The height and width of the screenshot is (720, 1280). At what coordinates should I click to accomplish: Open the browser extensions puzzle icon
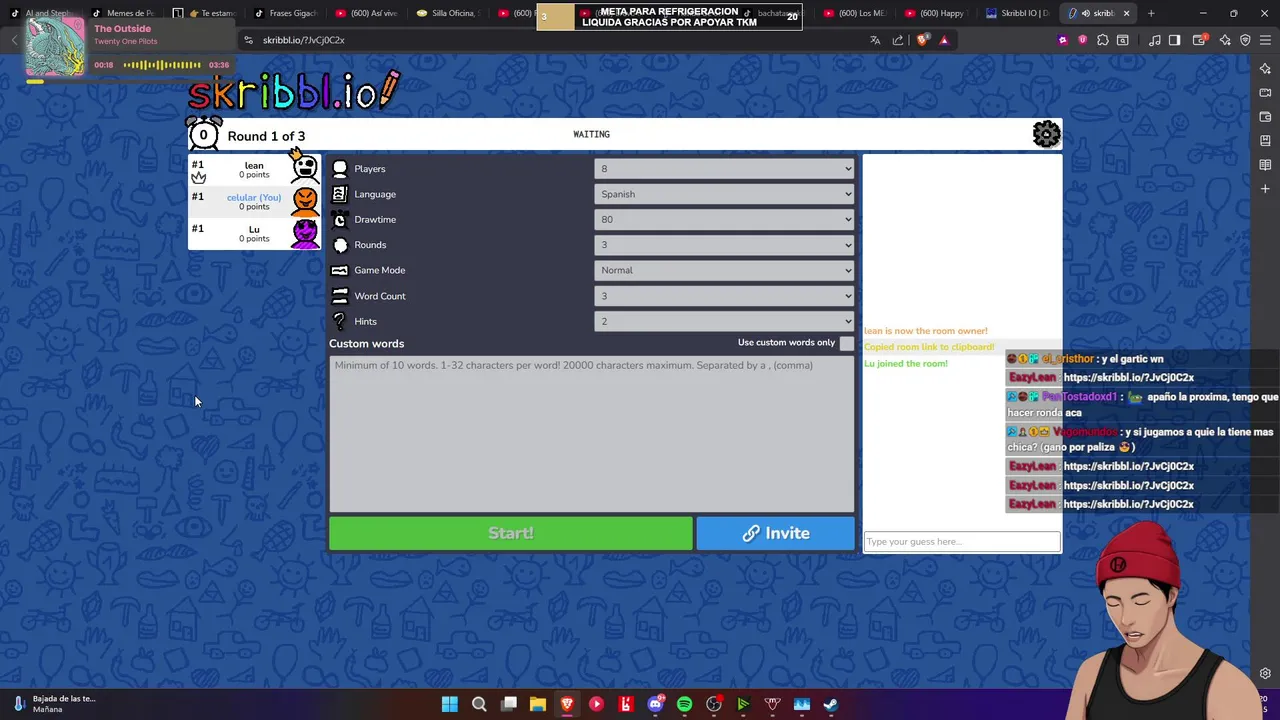click(1102, 40)
